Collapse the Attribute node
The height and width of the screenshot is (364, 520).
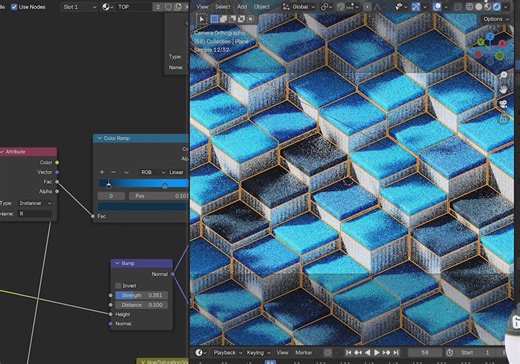point(2,152)
